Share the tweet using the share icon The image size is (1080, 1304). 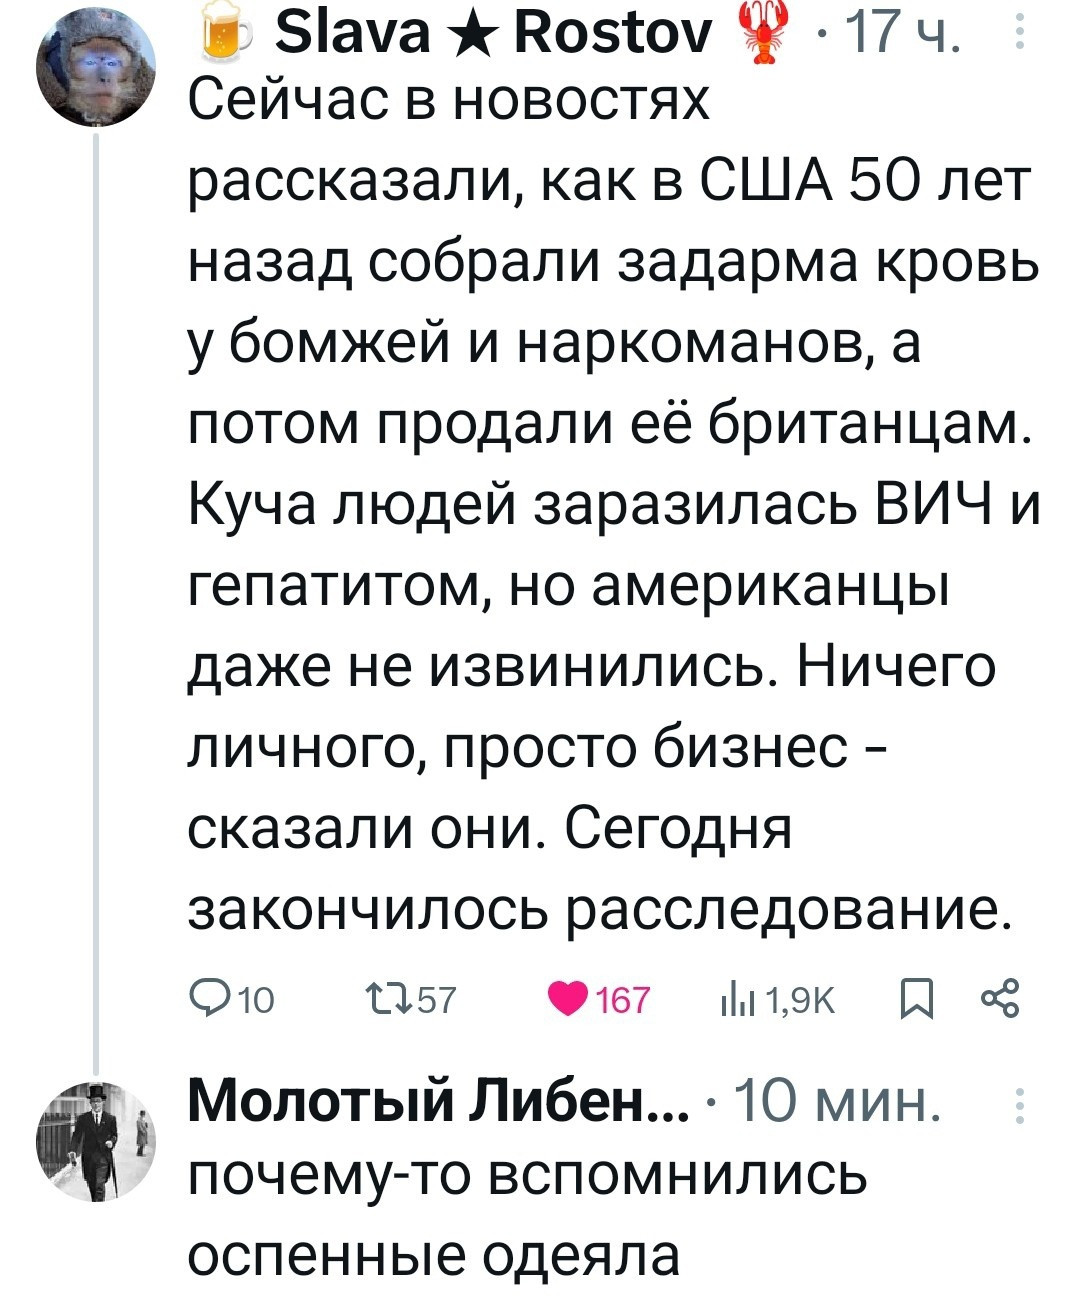[x=1000, y=999]
